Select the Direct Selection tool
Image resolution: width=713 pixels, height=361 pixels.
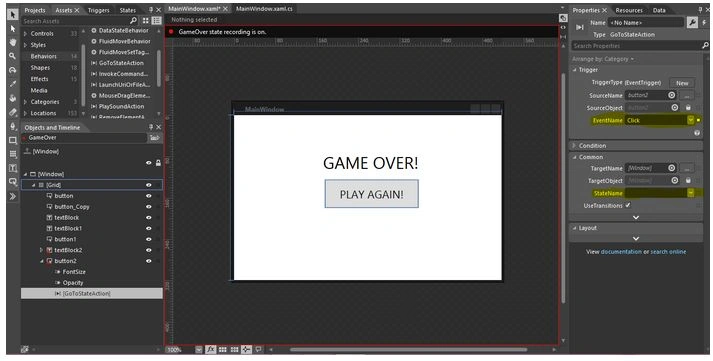(13, 29)
